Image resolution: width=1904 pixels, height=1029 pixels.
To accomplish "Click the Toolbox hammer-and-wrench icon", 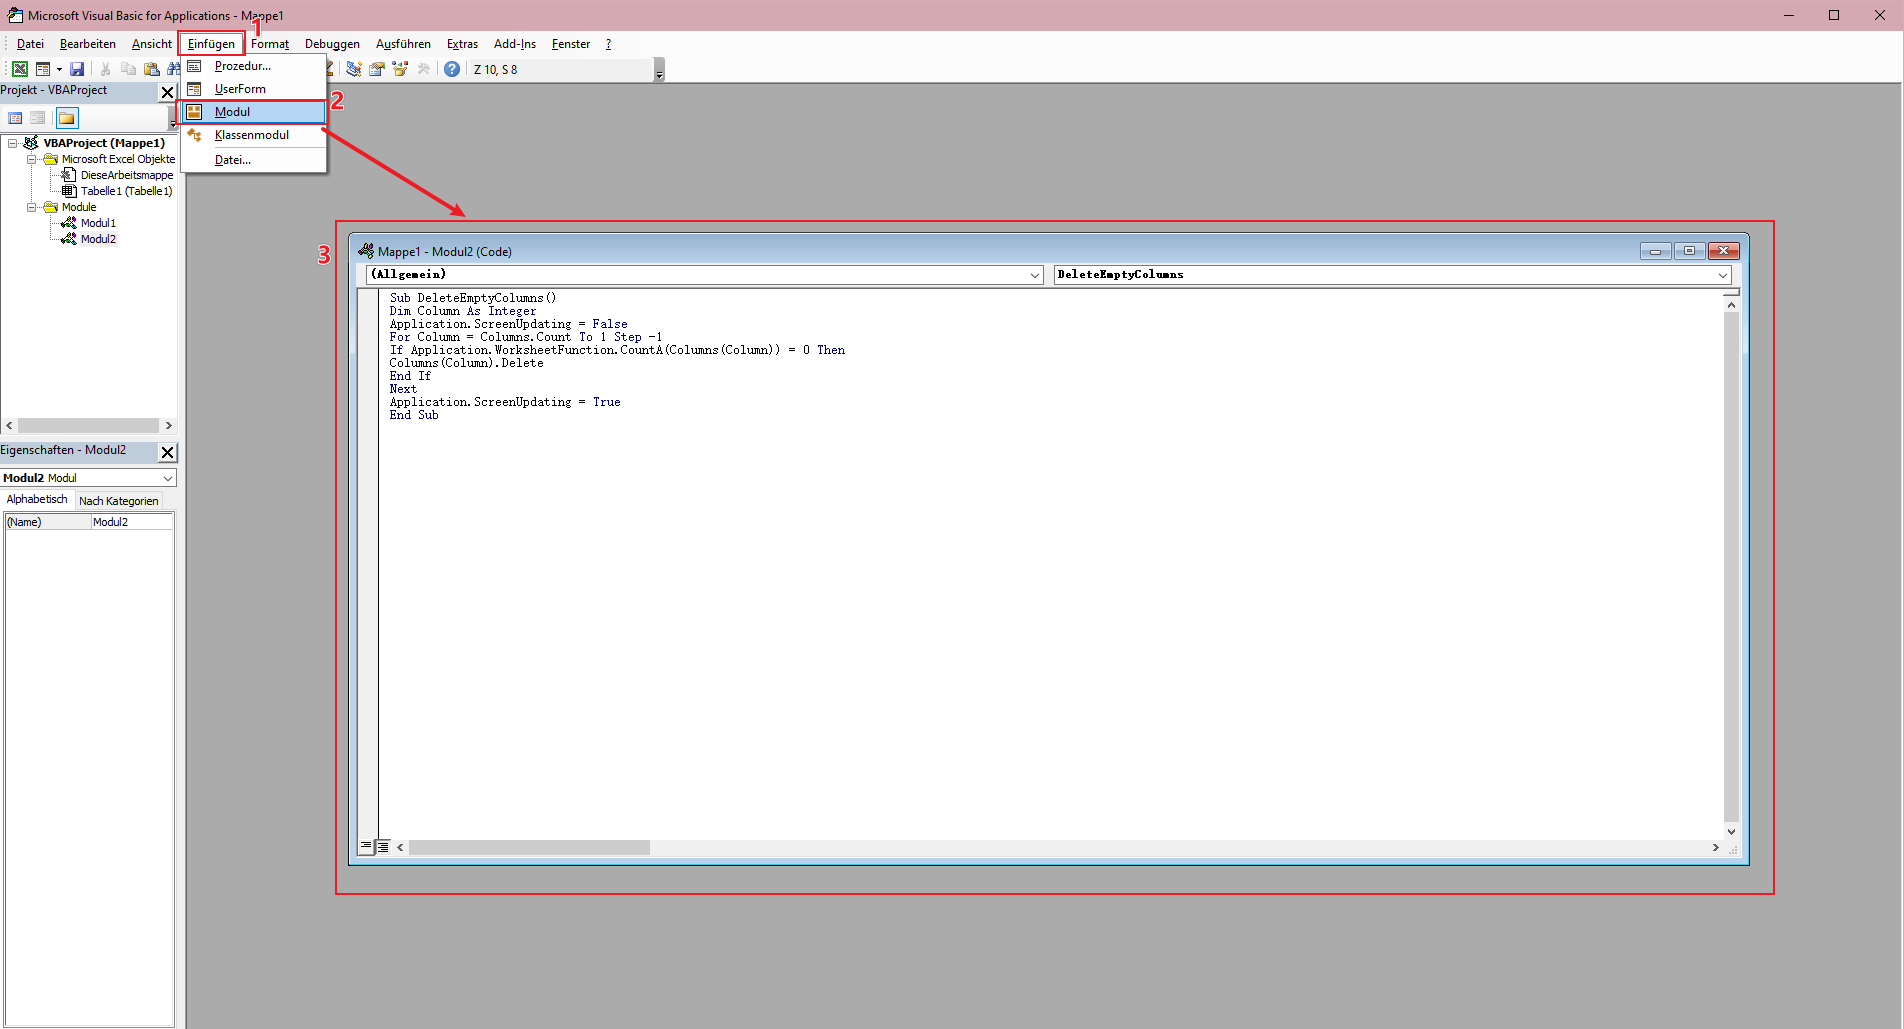I will coord(424,69).
